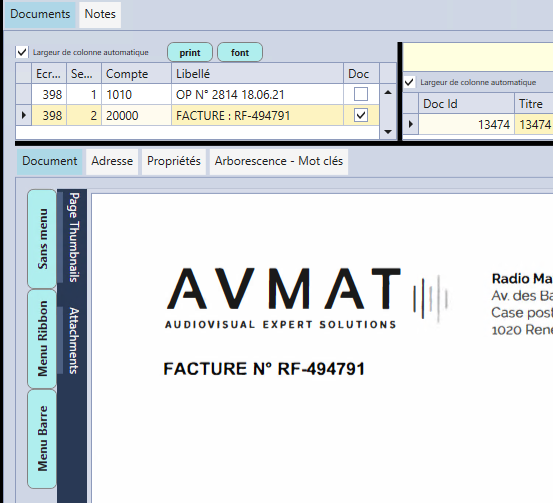The height and width of the screenshot is (503, 553).
Task: Sort by the Compte column header
Action: click(x=136, y=74)
